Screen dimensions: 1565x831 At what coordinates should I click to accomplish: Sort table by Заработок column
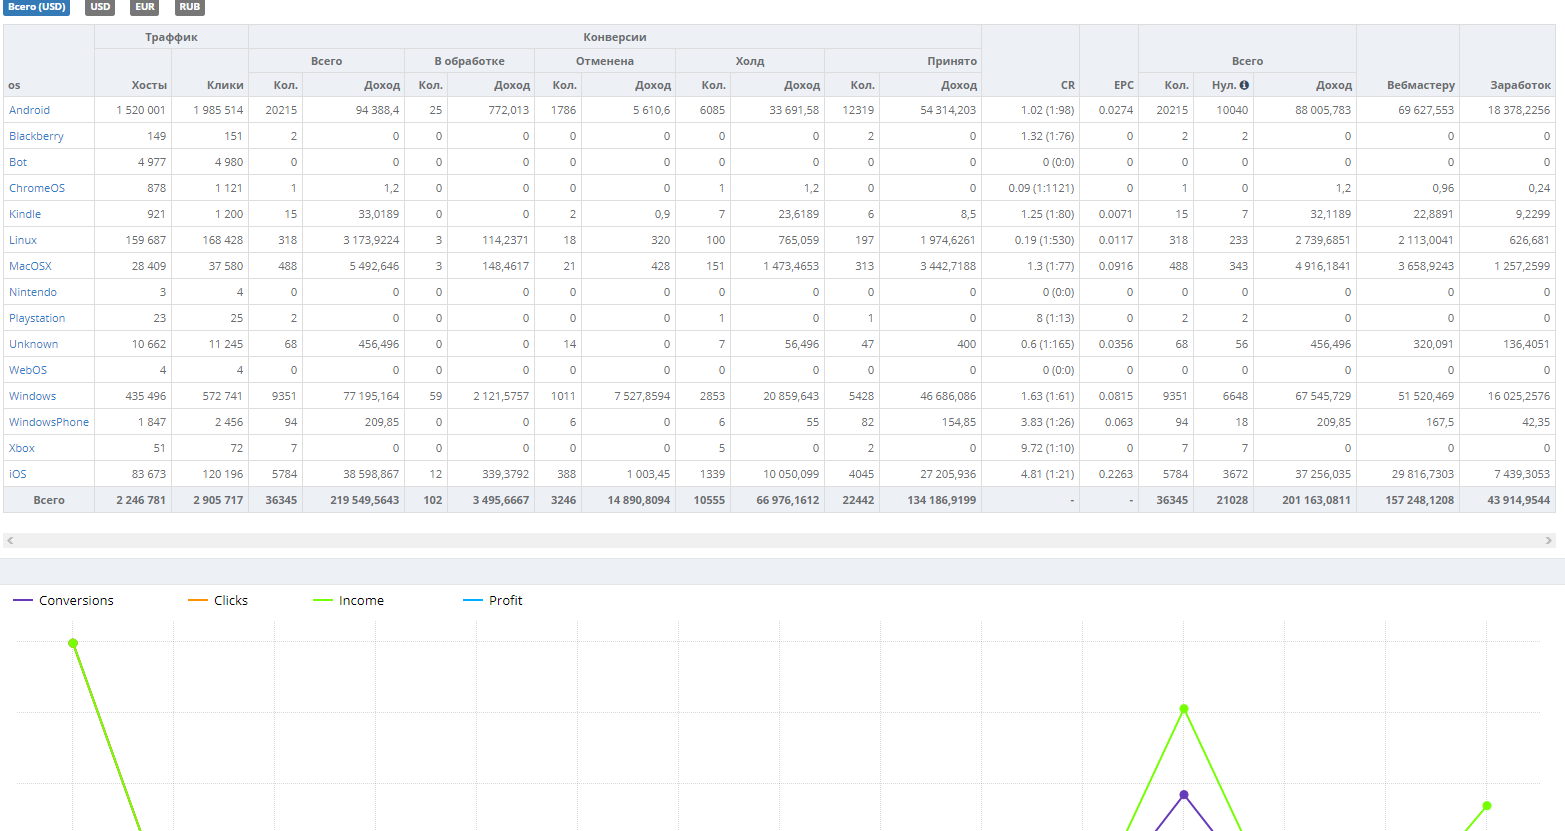[1520, 85]
